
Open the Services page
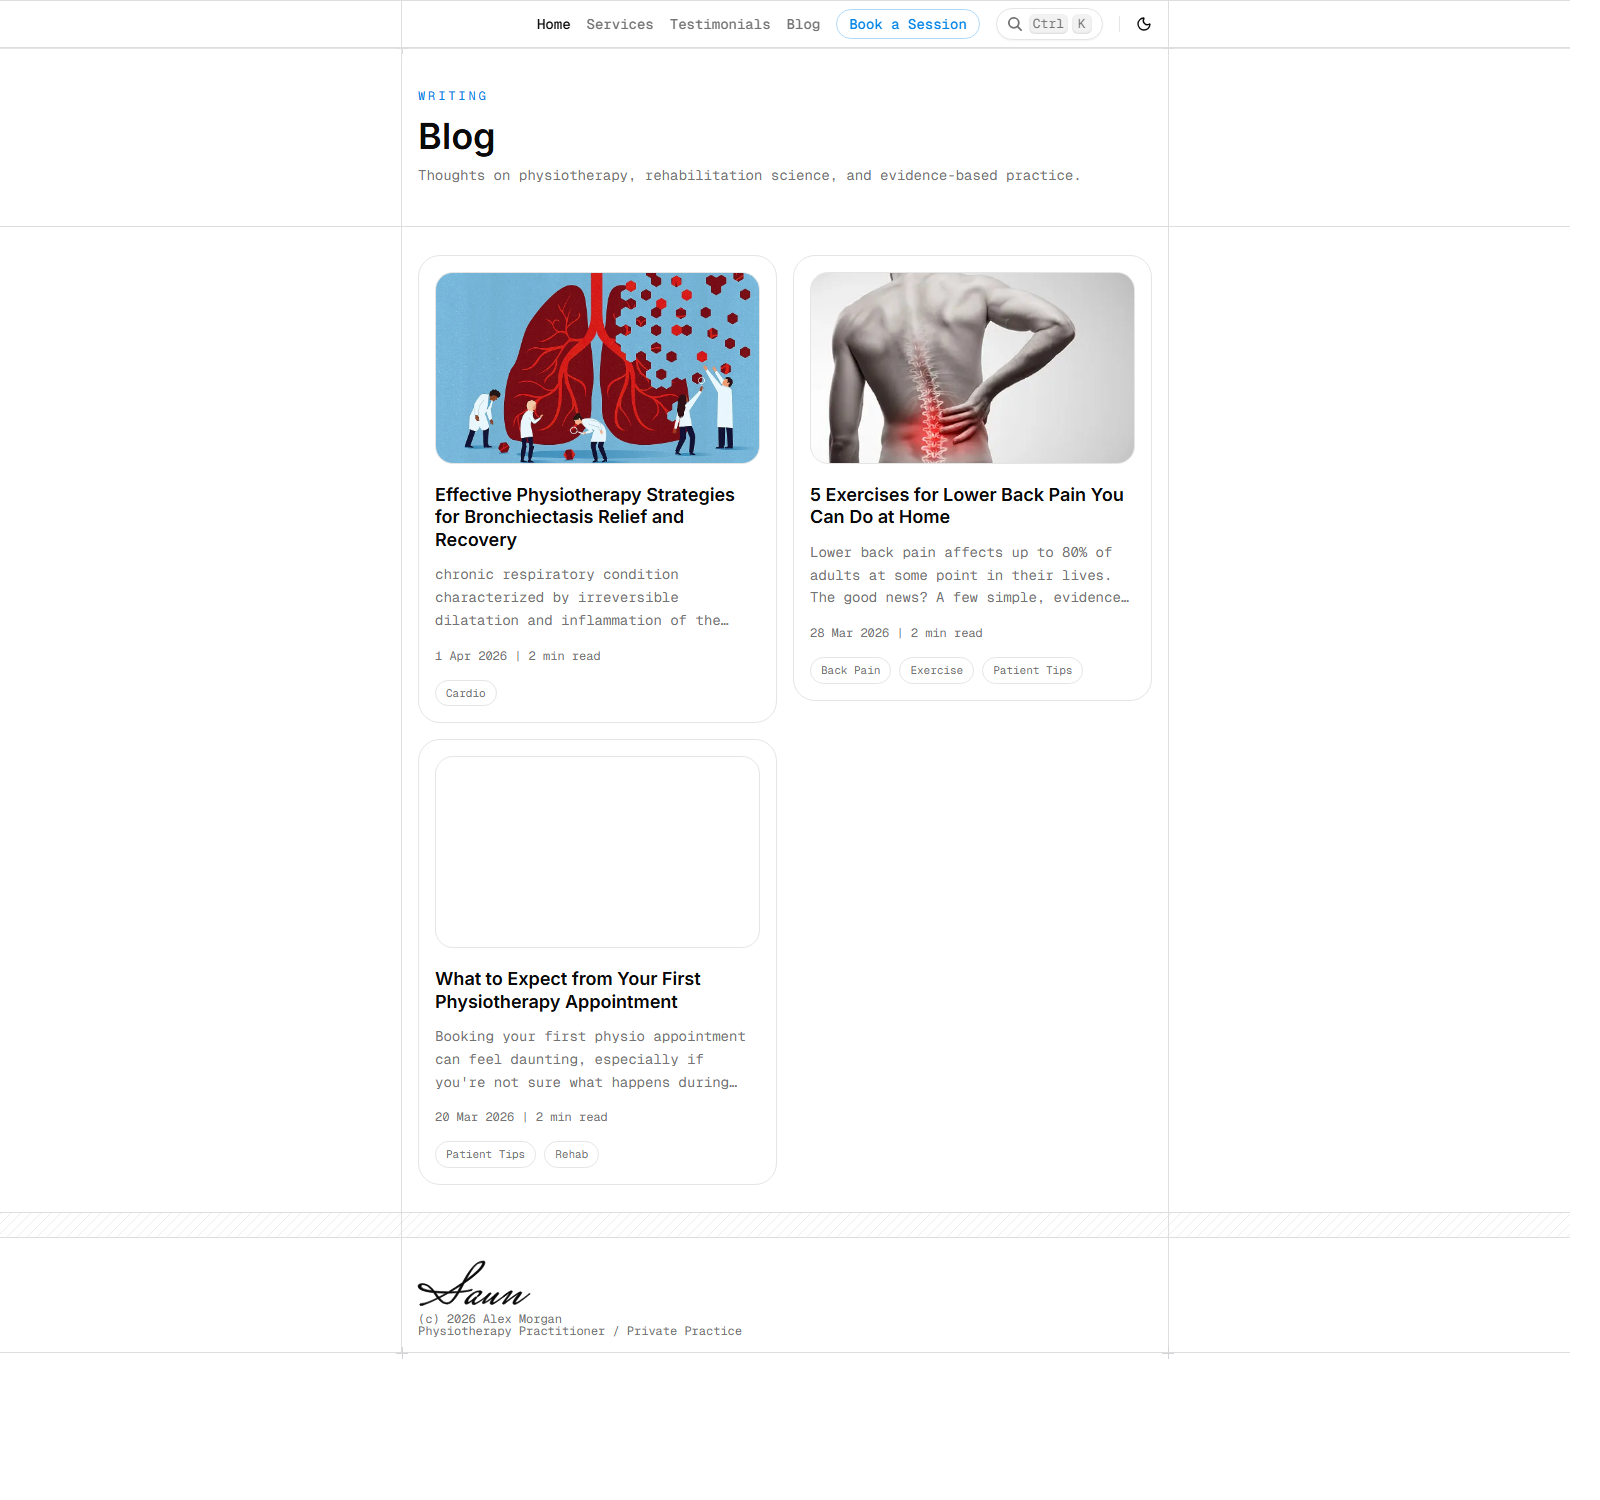[x=620, y=24]
